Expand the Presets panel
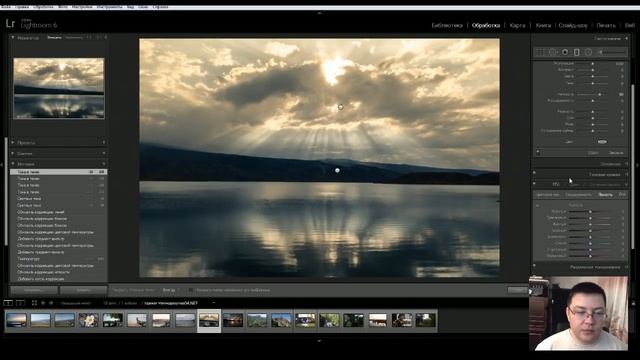 pos(13,142)
